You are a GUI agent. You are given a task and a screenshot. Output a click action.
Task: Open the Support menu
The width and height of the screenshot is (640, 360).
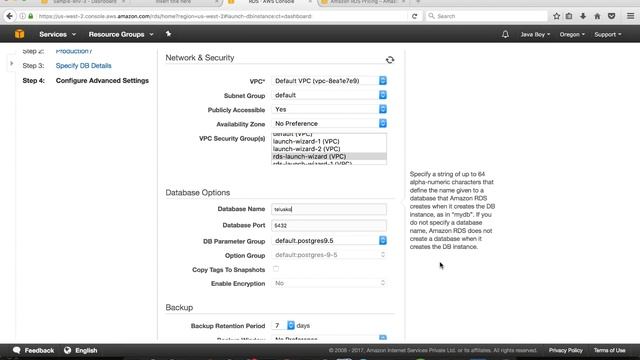pyautogui.click(x=608, y=34)
